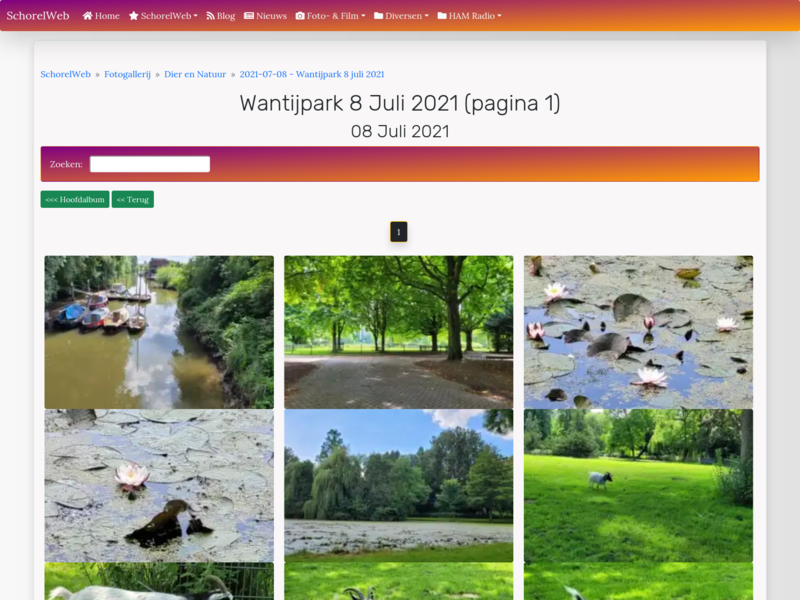Open the multiple water lilies thumbnail
The image size is (800, 600).
(x=638, y=332)
